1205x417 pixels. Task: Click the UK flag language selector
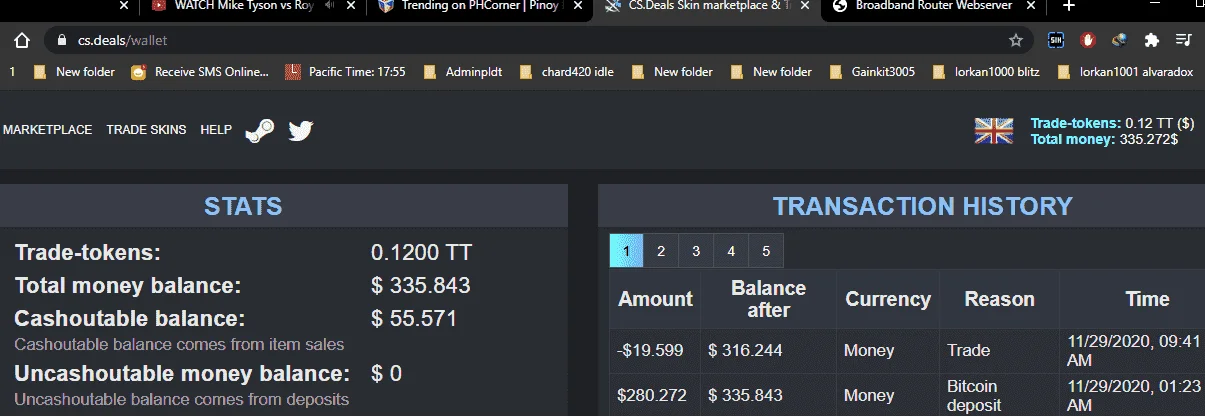pyautogui.click(x=994, y=131)
